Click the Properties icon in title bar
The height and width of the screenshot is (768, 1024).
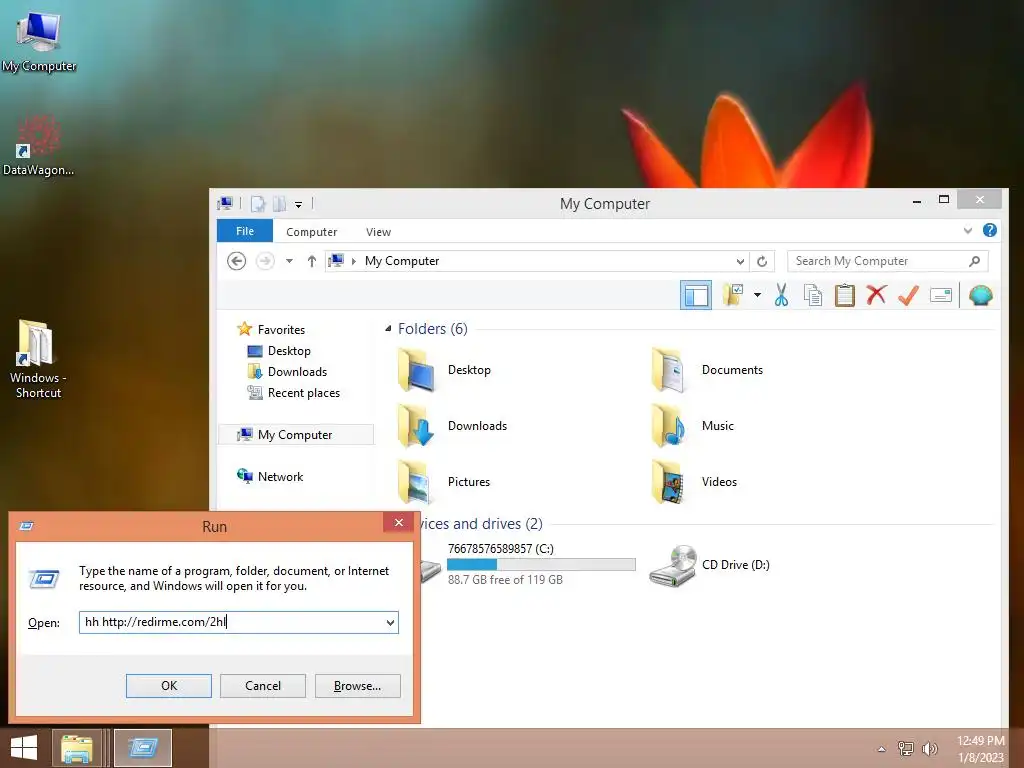[x=258, y=204]
